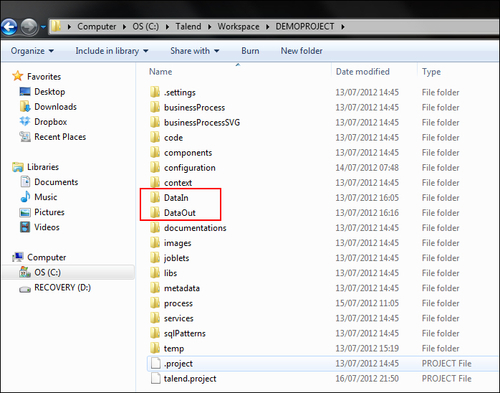Select the context folder icon

click(155, 182)
